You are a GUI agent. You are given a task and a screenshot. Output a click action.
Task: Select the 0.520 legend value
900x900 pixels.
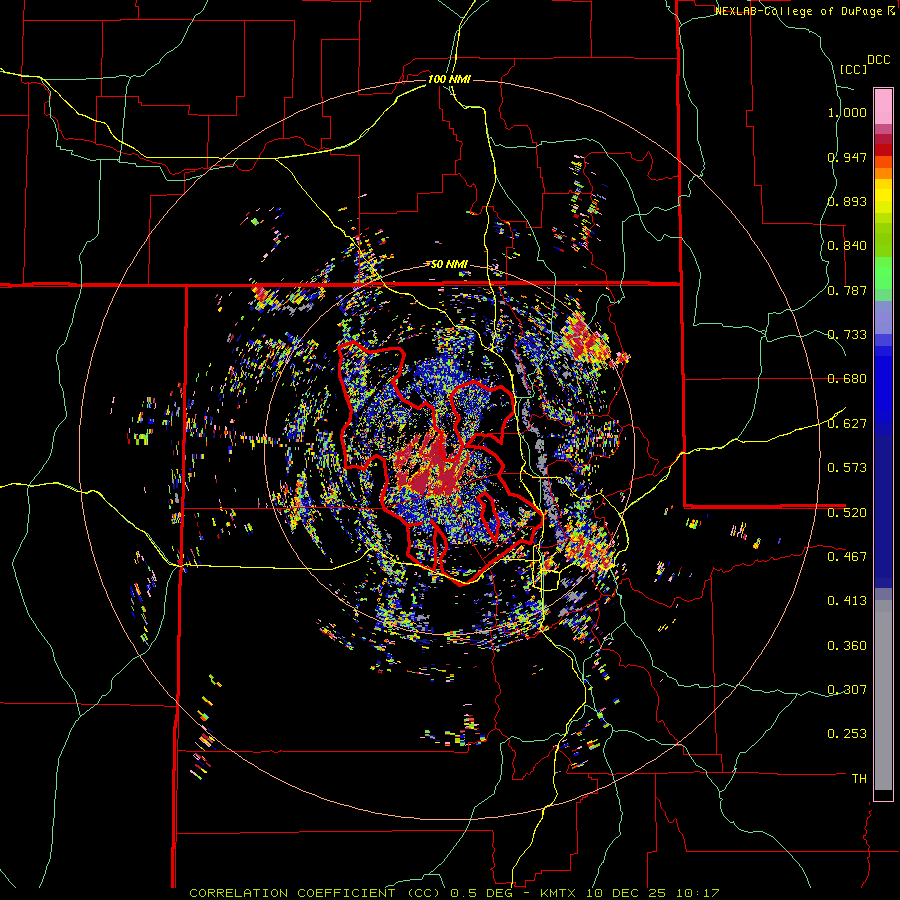click(847, 512)
